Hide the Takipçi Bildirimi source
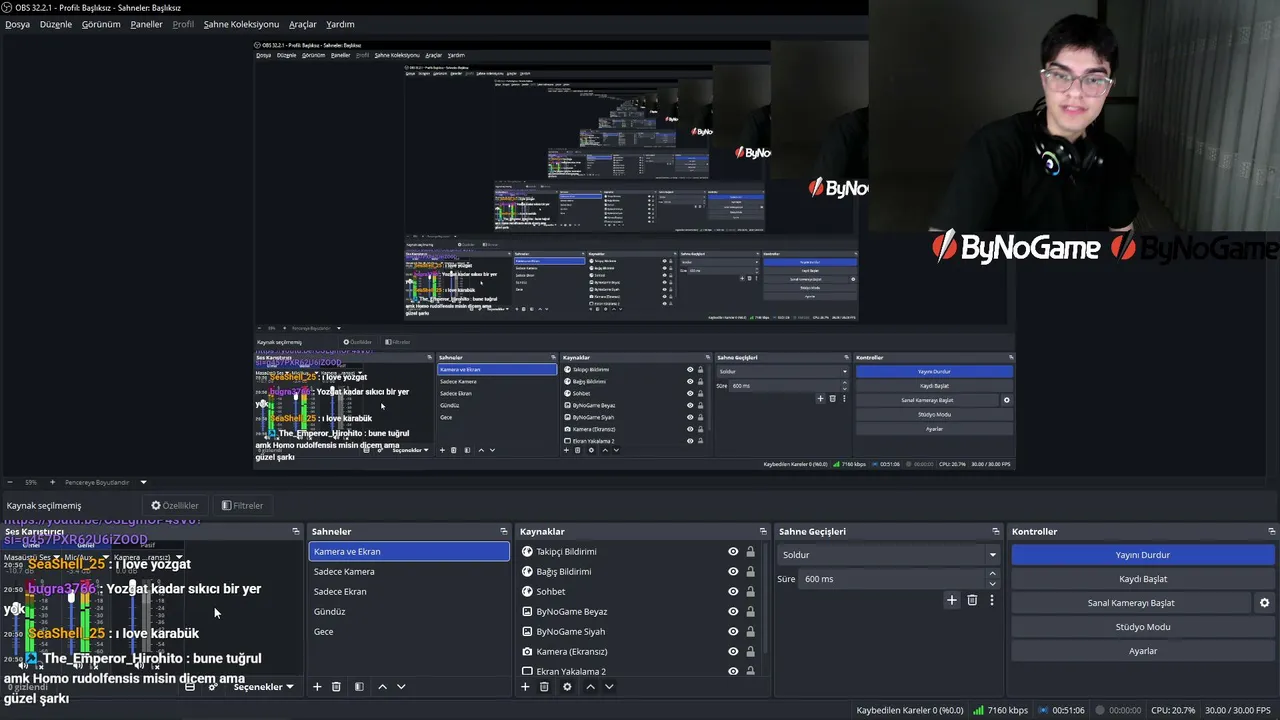The image size is (1280, 720). coord(733,551)
